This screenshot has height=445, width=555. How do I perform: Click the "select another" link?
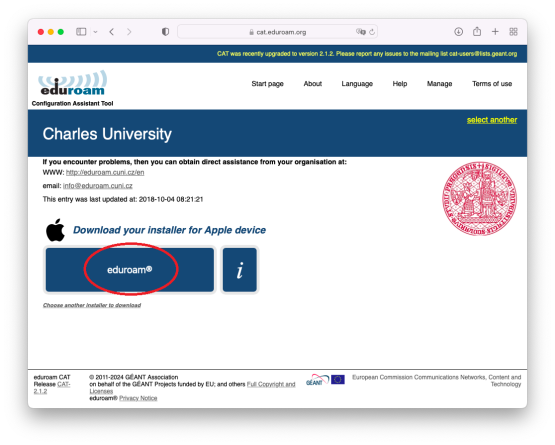click(x=492, y=120)
